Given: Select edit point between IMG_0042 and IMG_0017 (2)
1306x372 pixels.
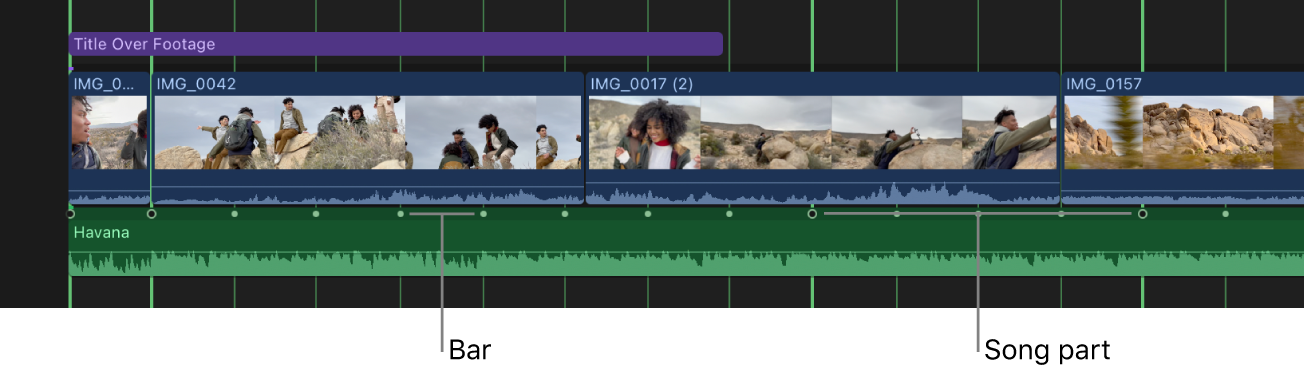Looking at the screenshot, I should point(585,138).
